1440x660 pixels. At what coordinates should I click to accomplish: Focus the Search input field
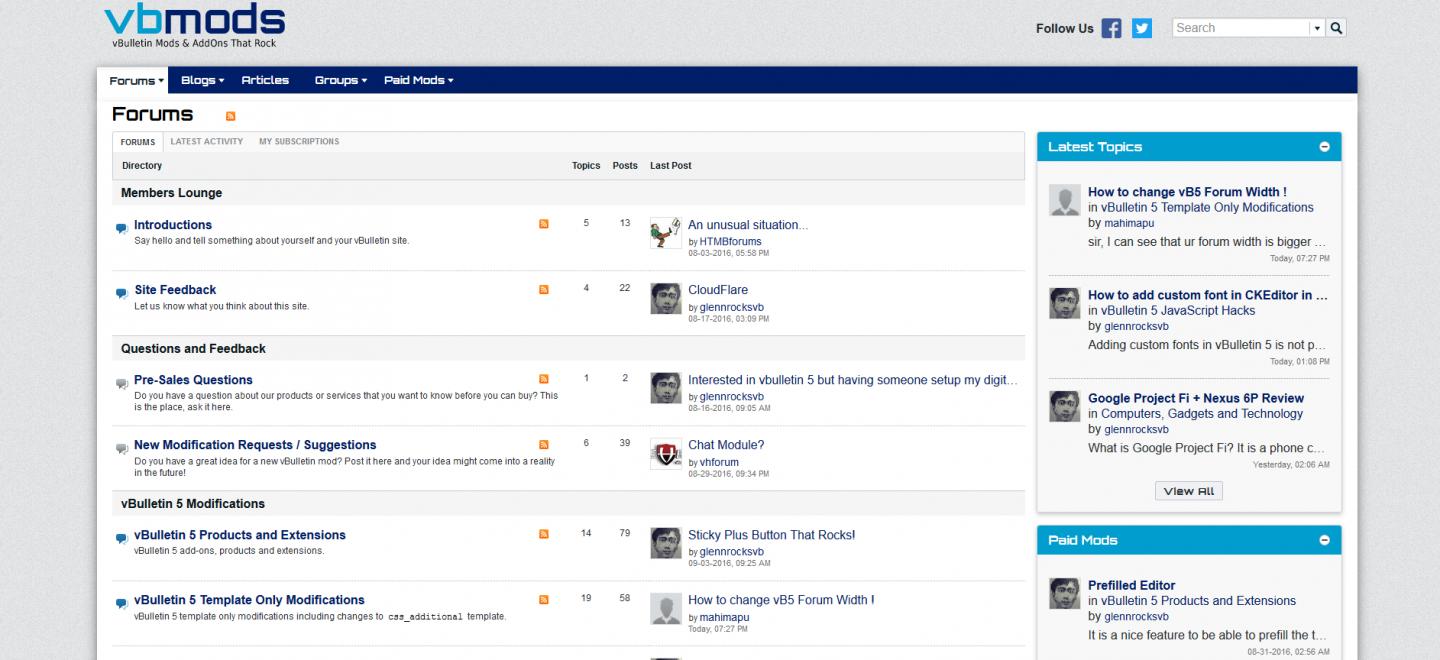[x=1241, y=28]
